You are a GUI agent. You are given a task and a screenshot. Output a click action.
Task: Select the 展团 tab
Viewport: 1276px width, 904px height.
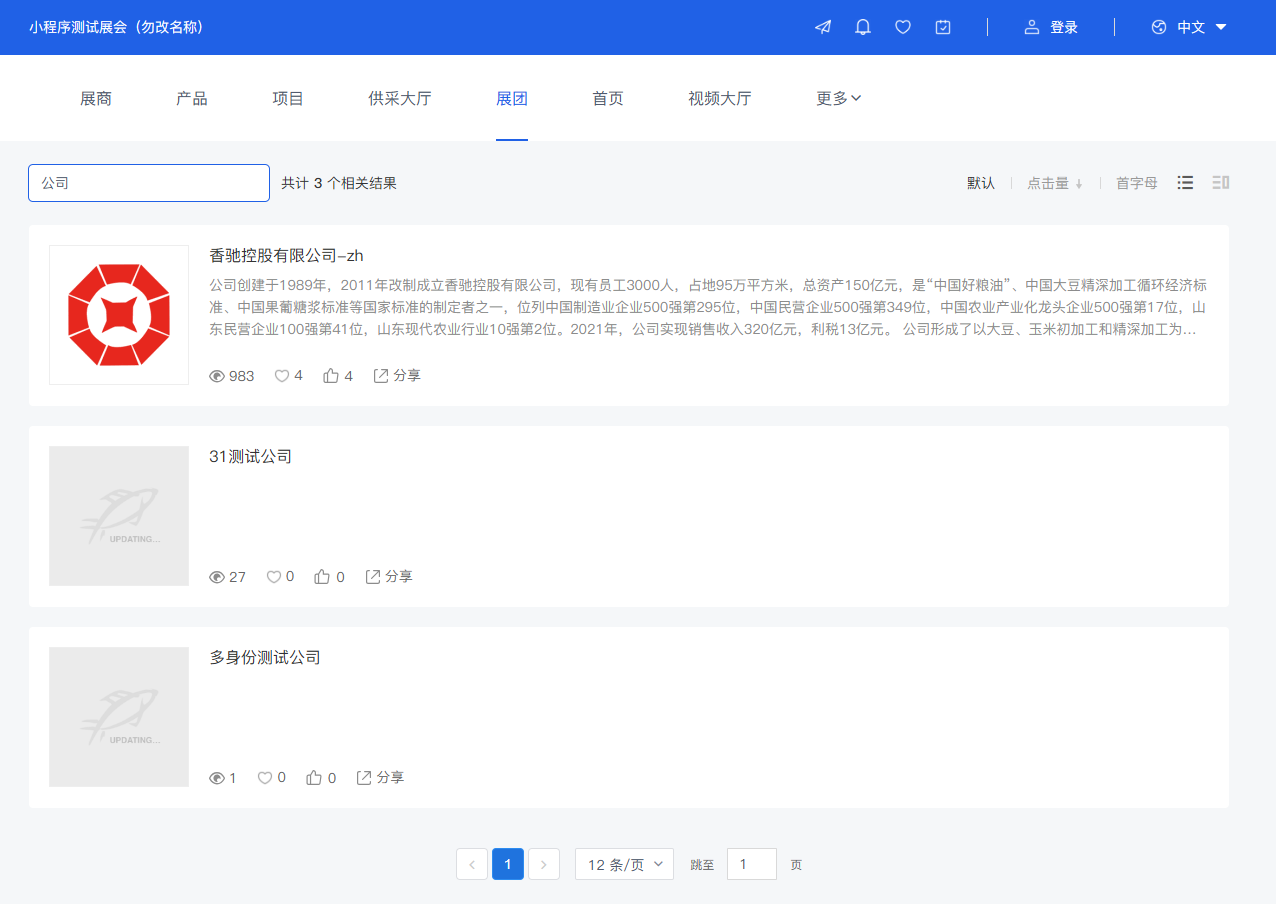point(512,98)
